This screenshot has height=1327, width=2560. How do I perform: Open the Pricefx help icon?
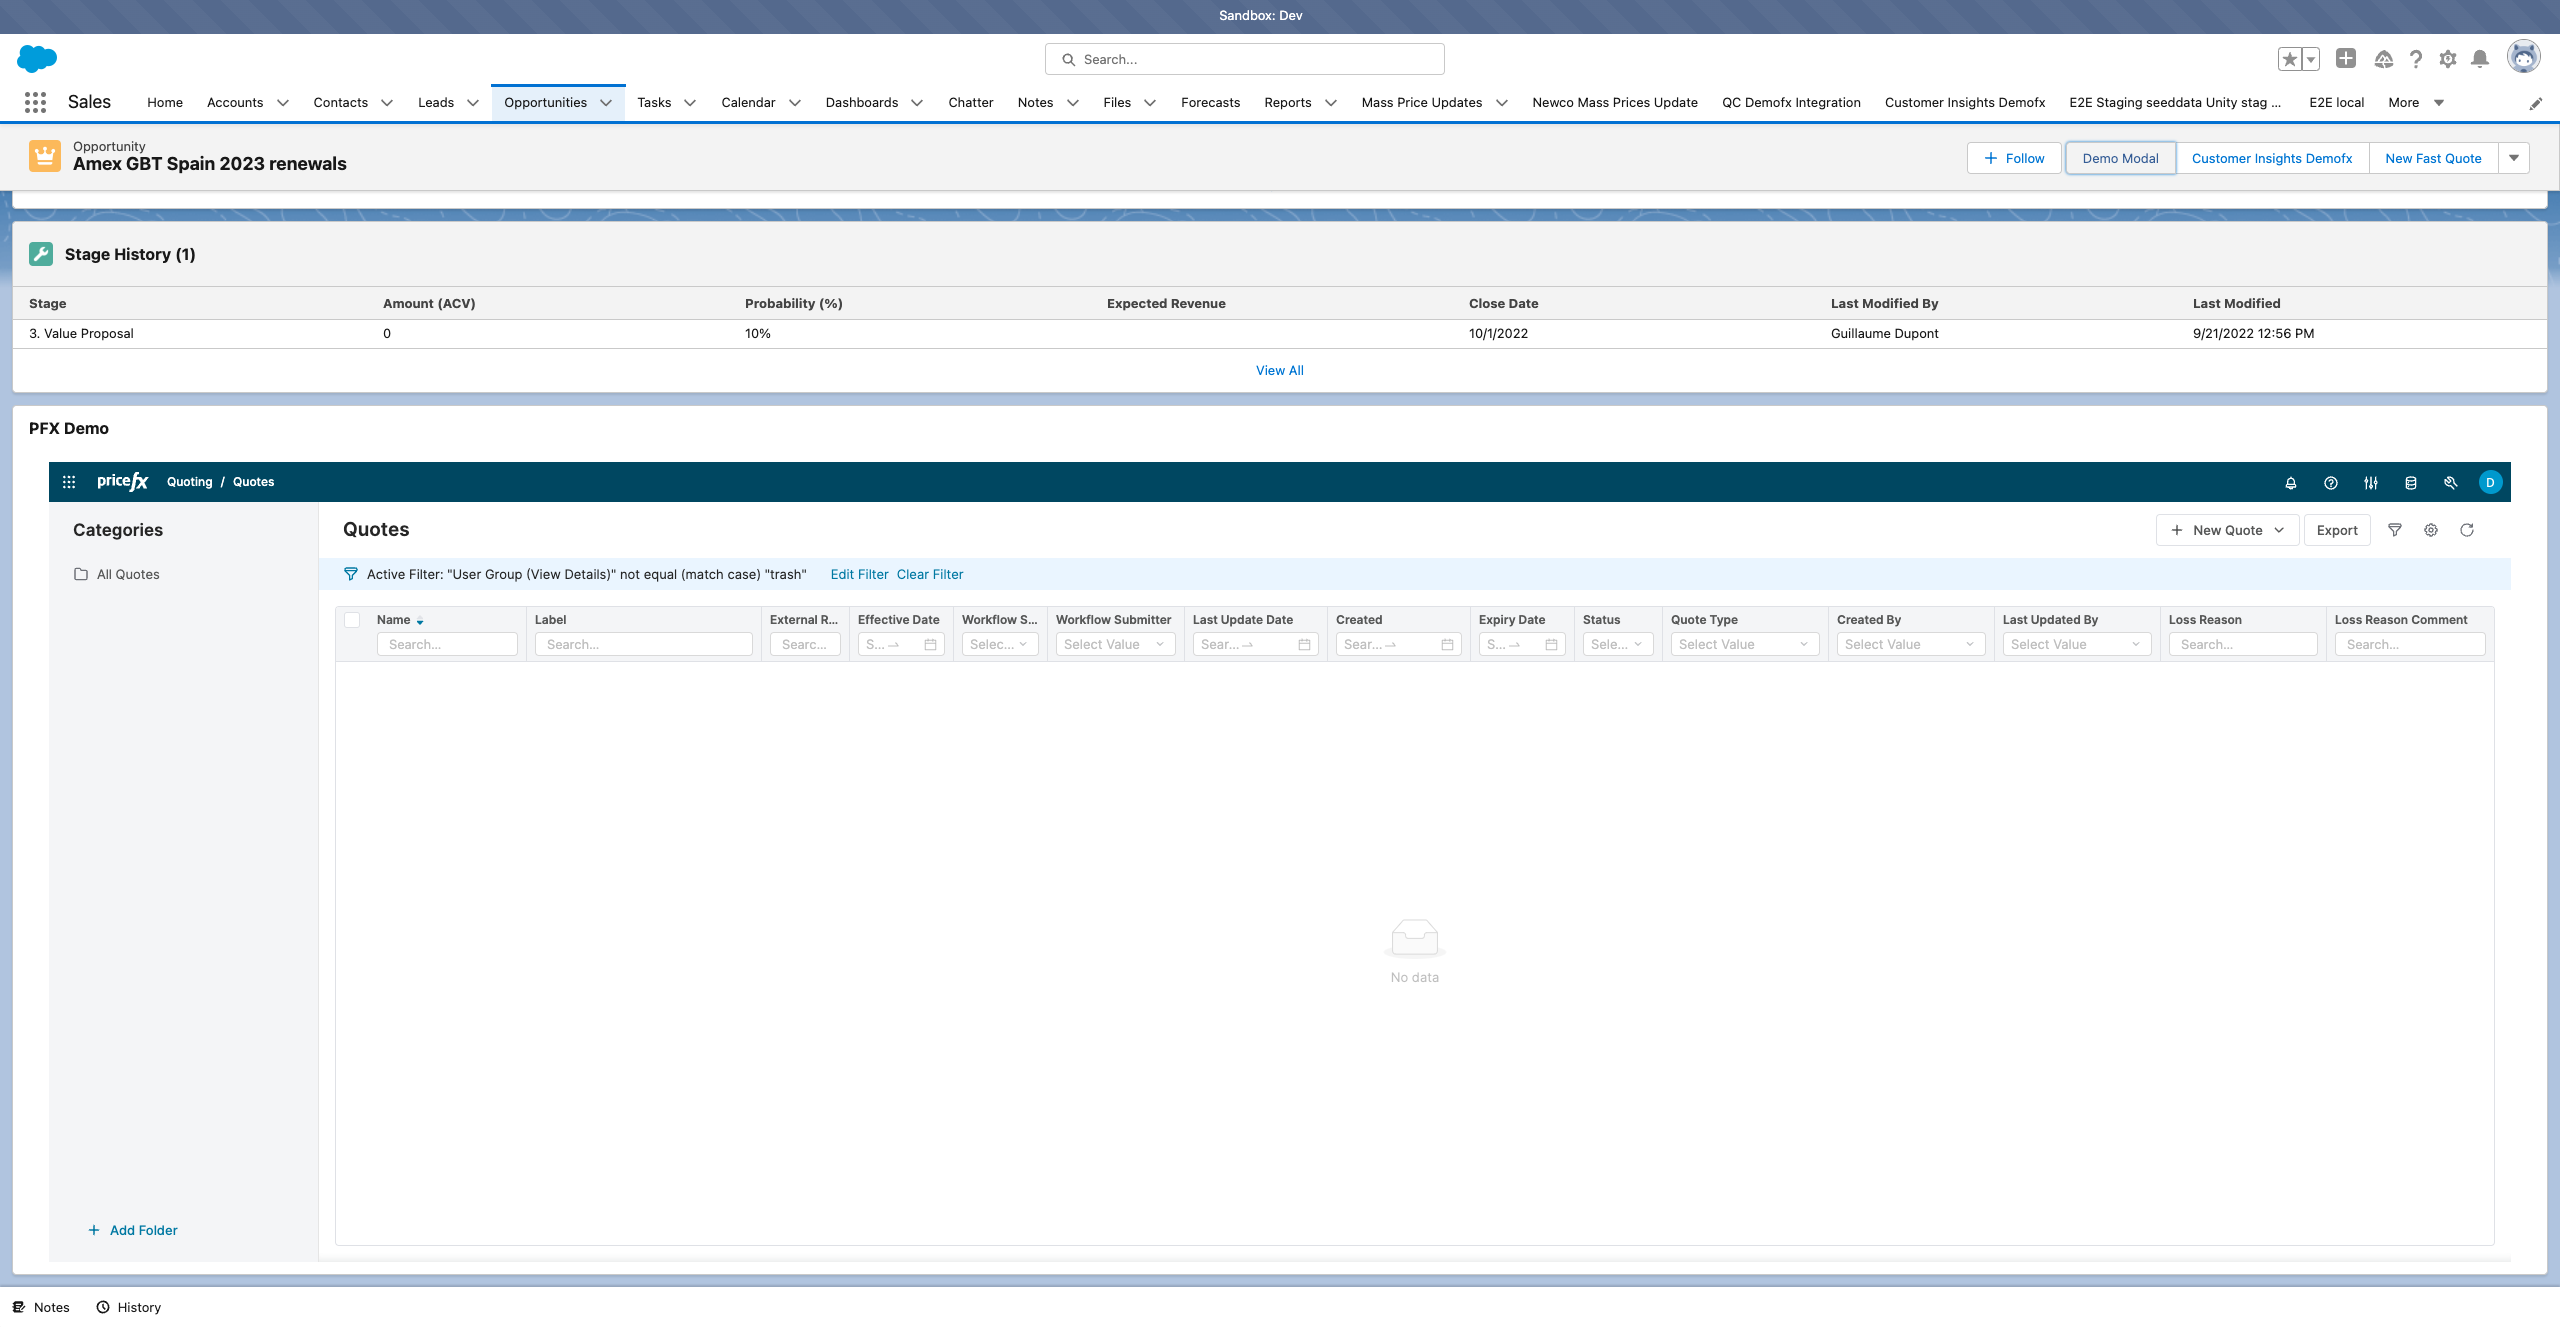[x=2330, y=482]
